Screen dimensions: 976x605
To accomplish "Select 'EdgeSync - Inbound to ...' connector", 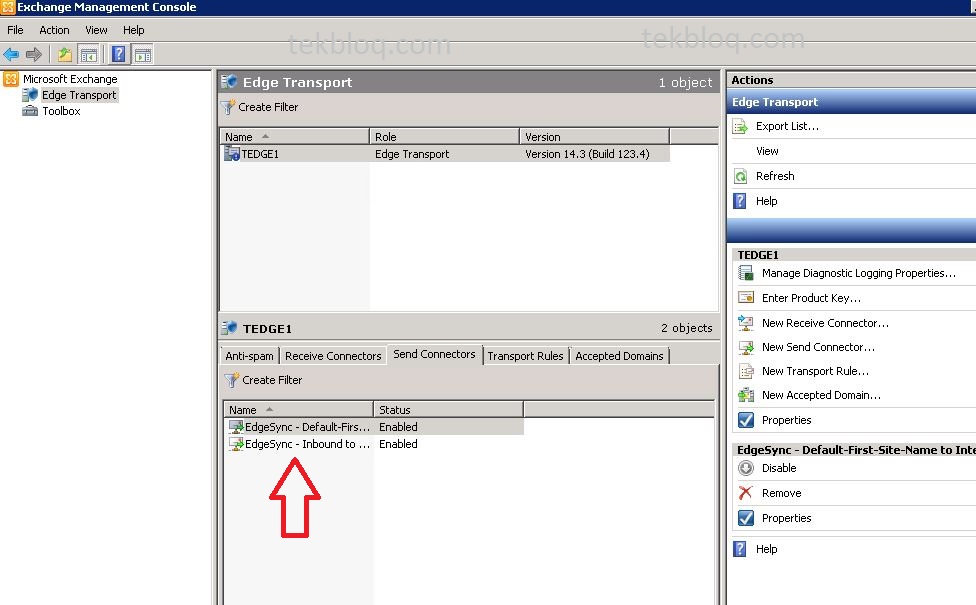I will (x=307, y=444).
